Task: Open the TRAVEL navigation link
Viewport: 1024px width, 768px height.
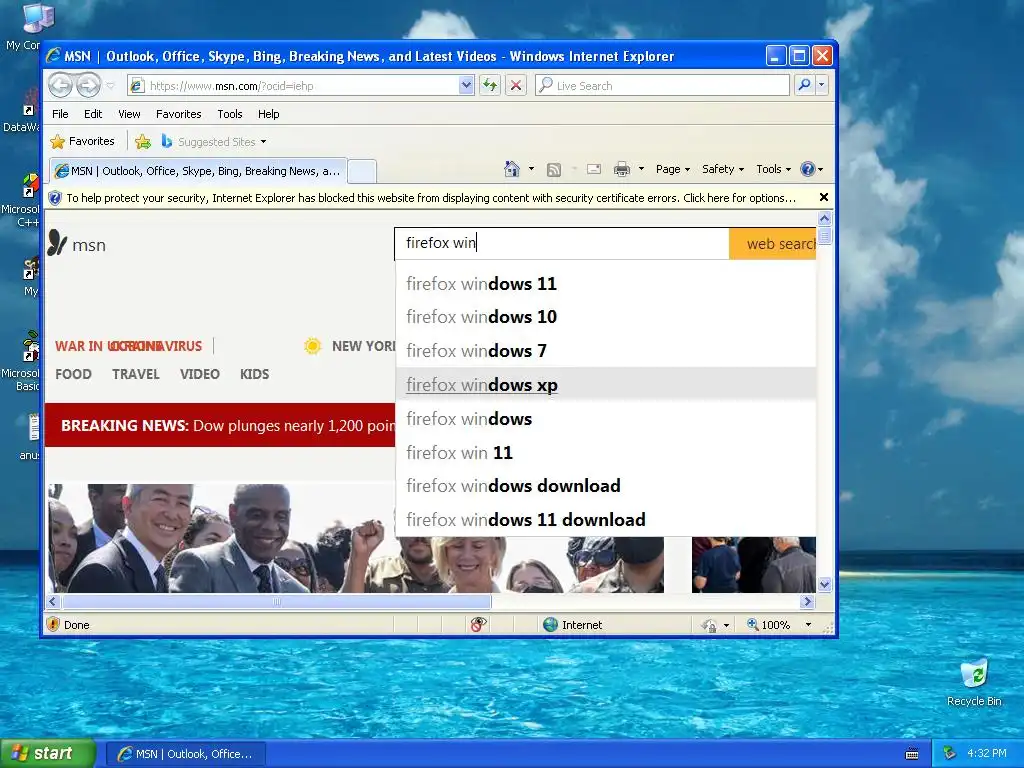Action: click(x=136, y=374)
